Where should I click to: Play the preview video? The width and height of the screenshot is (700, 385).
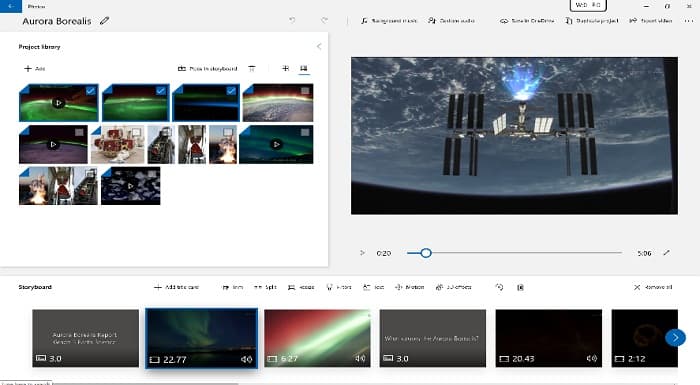click(362, 253)
